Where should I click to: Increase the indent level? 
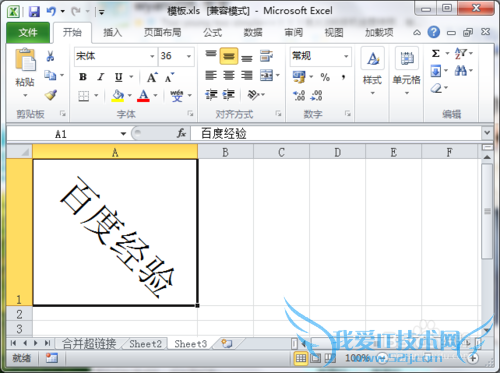(x=229, y=95)
